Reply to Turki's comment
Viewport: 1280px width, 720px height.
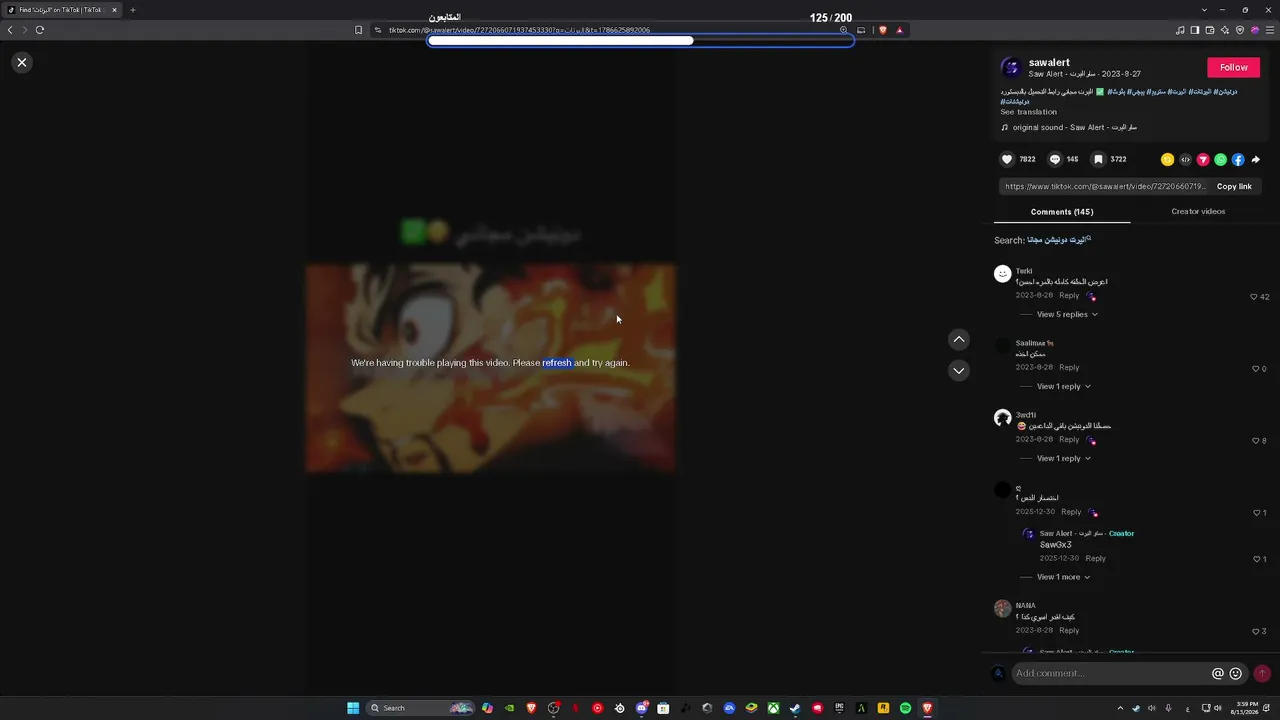[1069, 296]
